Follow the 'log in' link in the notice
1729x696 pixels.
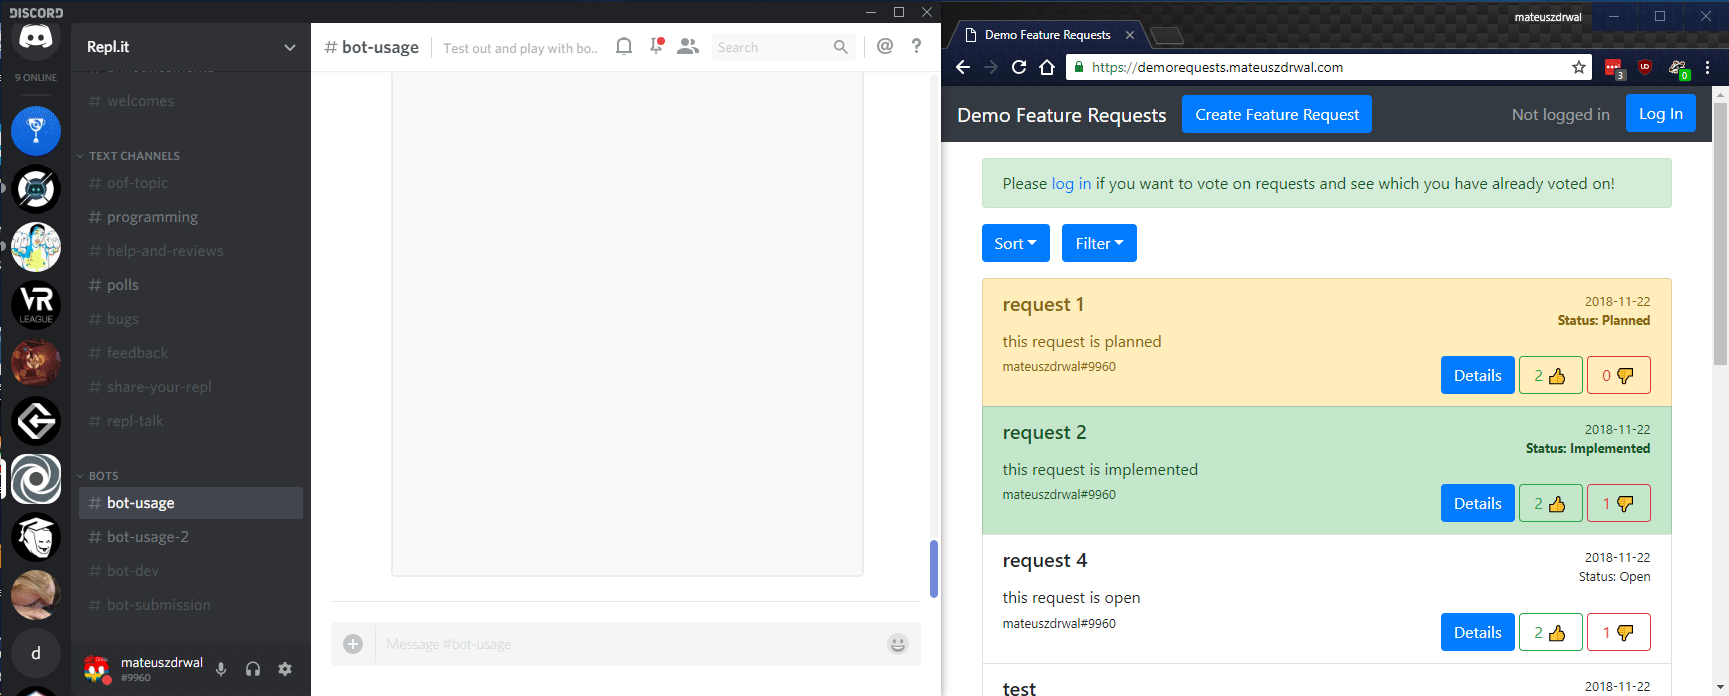tap(1071, 183)
